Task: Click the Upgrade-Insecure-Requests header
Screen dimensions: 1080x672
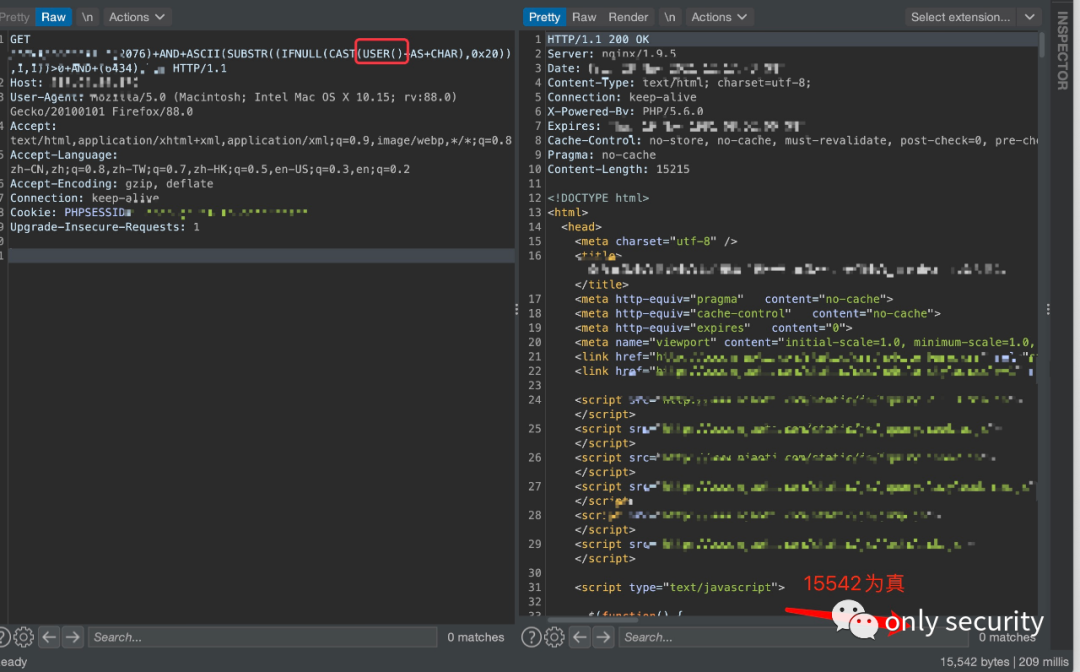Action: point(105,227)
